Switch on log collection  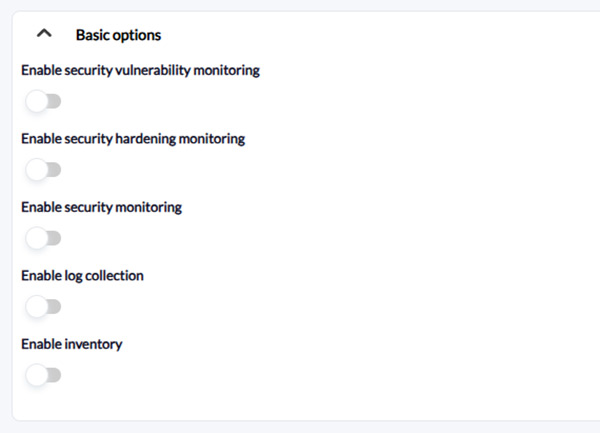click(x=44, y=307)
